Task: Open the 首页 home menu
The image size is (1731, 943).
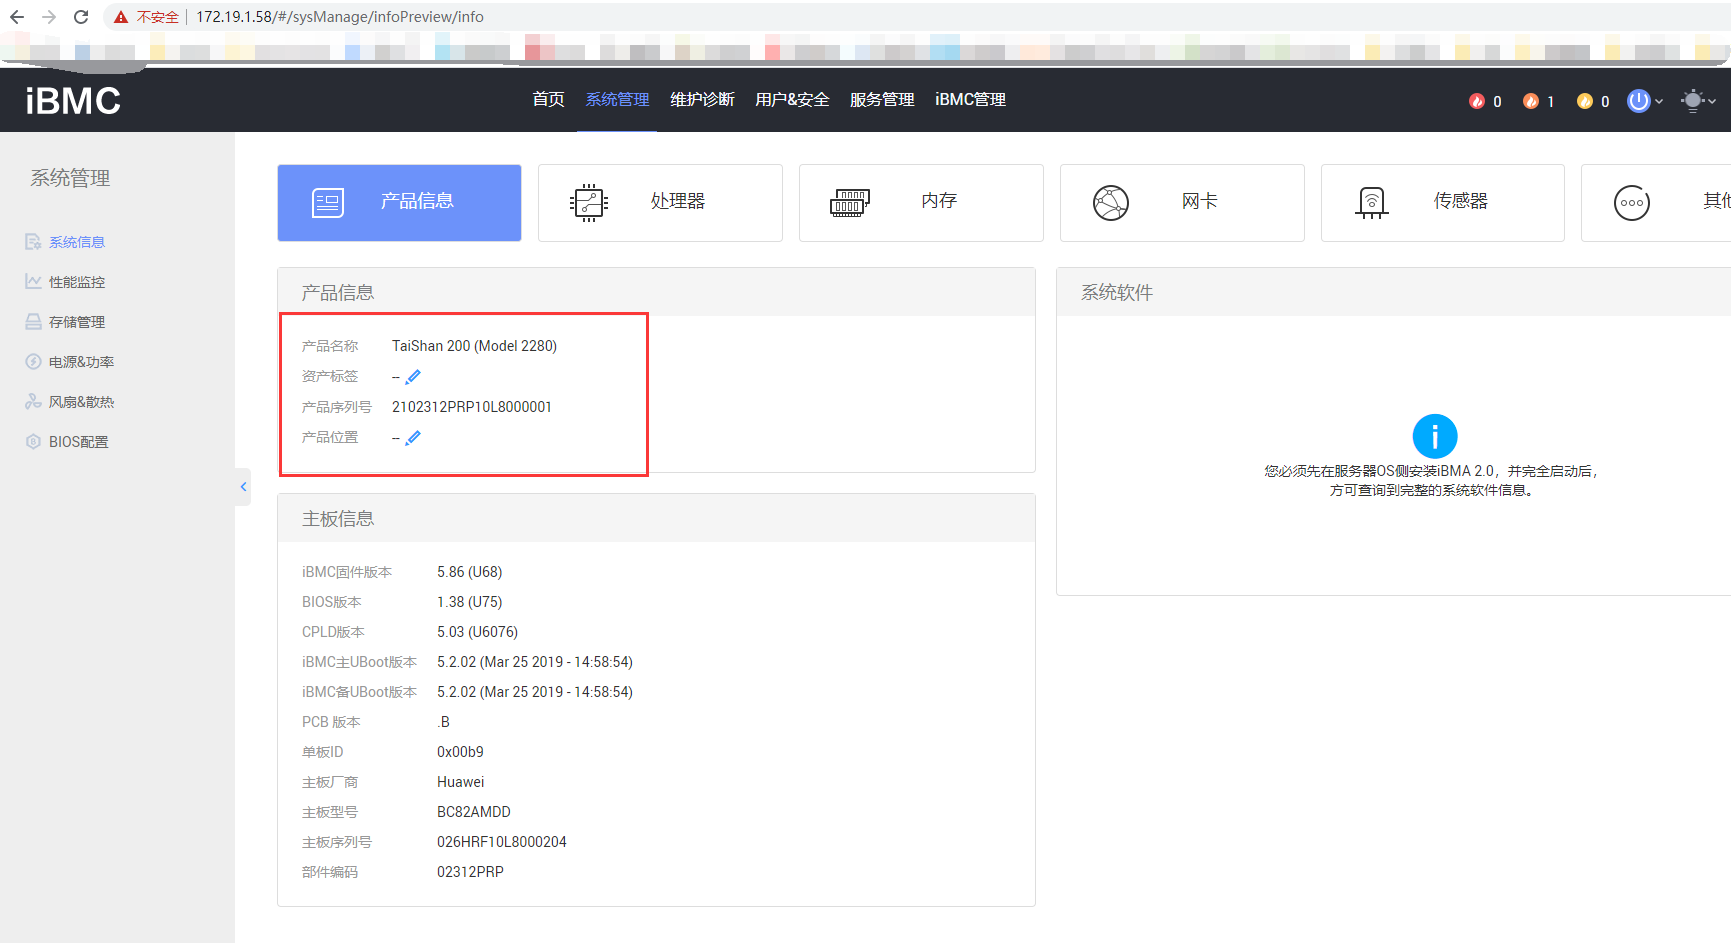Action: [548, 100]
